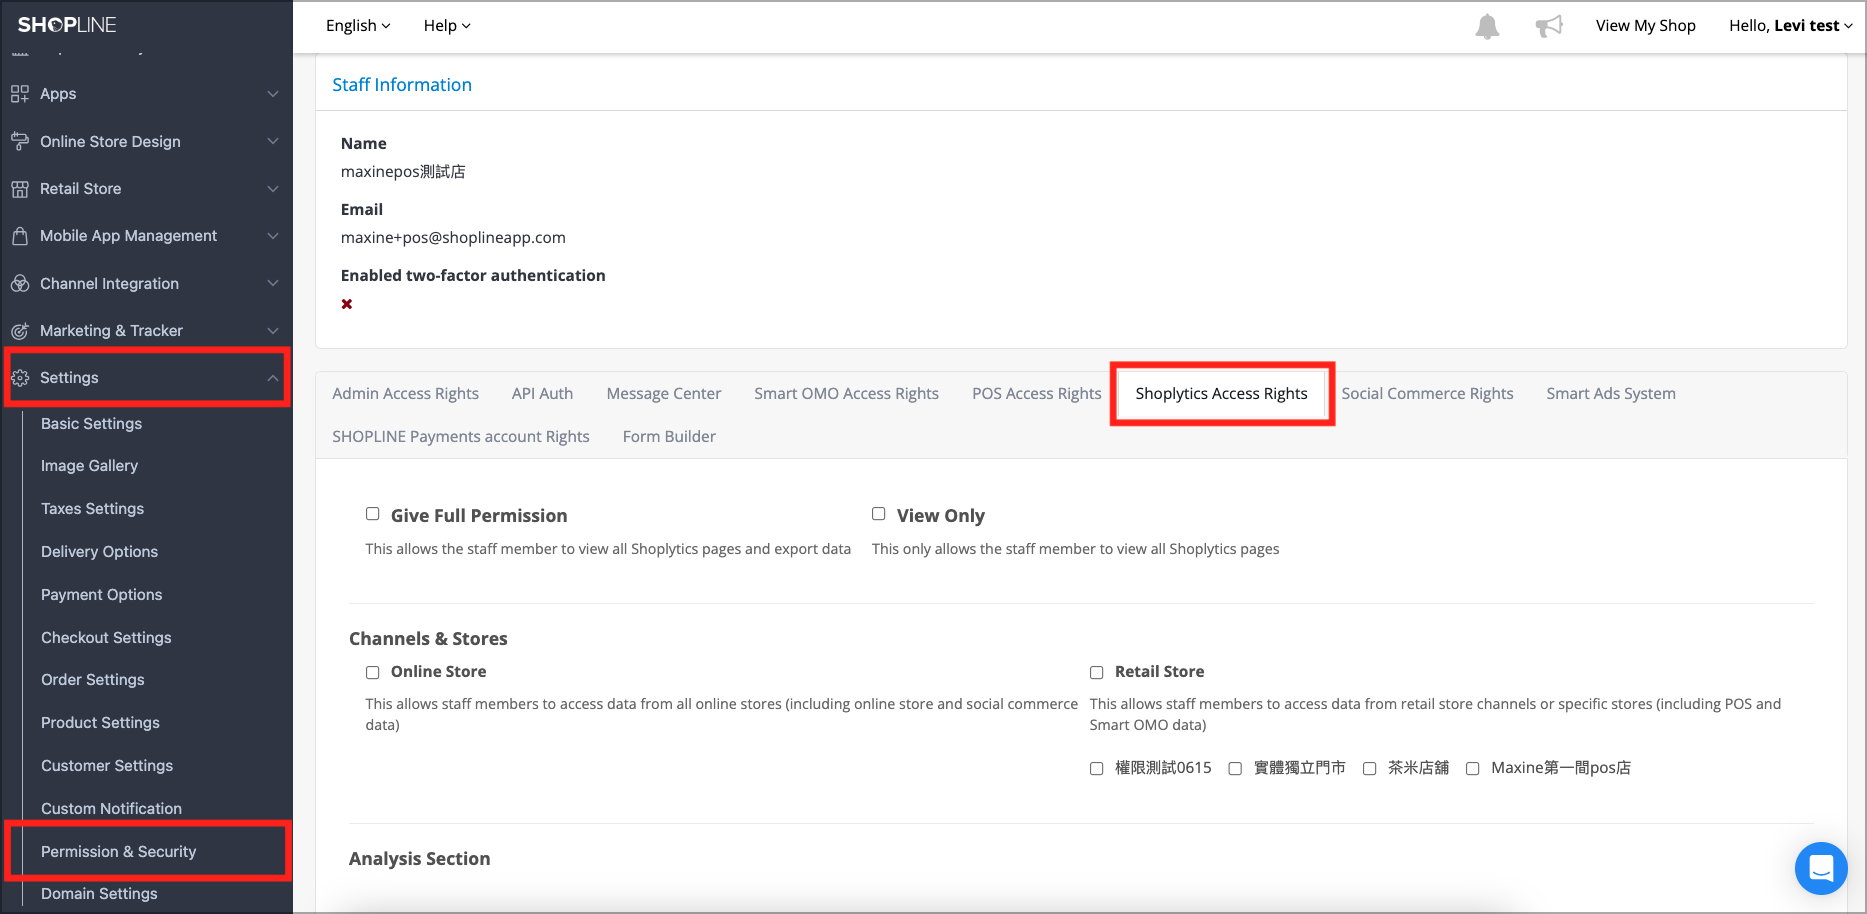Switch to the Message Center tab
Screen dimensions: 1867x914
(x=663, y=394)
